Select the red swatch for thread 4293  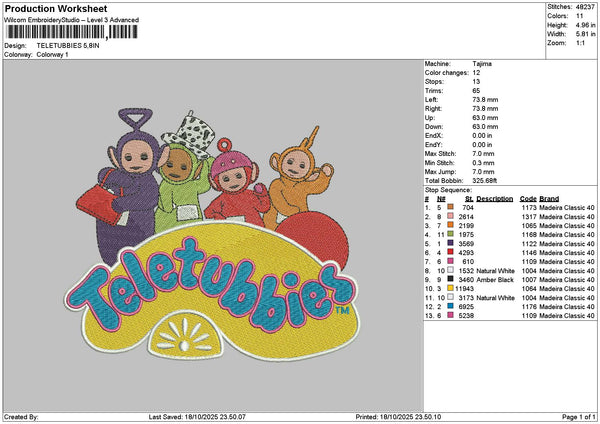pyautogui.click(x=451, y=252)
